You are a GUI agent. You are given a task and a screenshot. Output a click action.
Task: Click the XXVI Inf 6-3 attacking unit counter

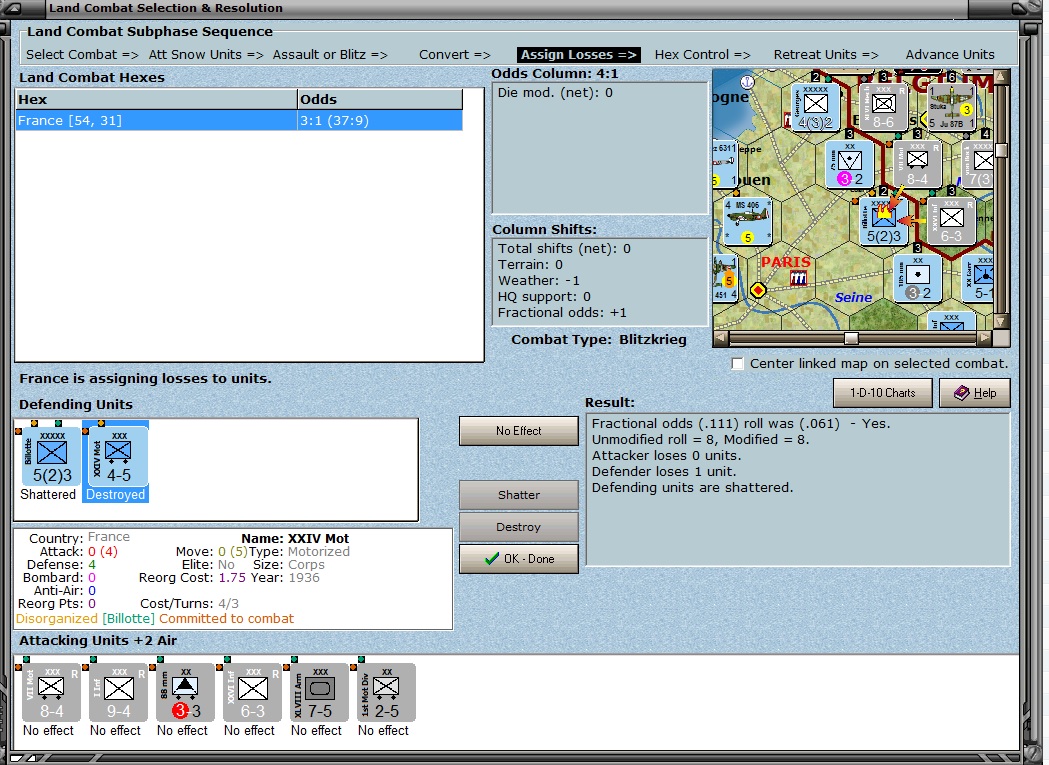(250, 693)
